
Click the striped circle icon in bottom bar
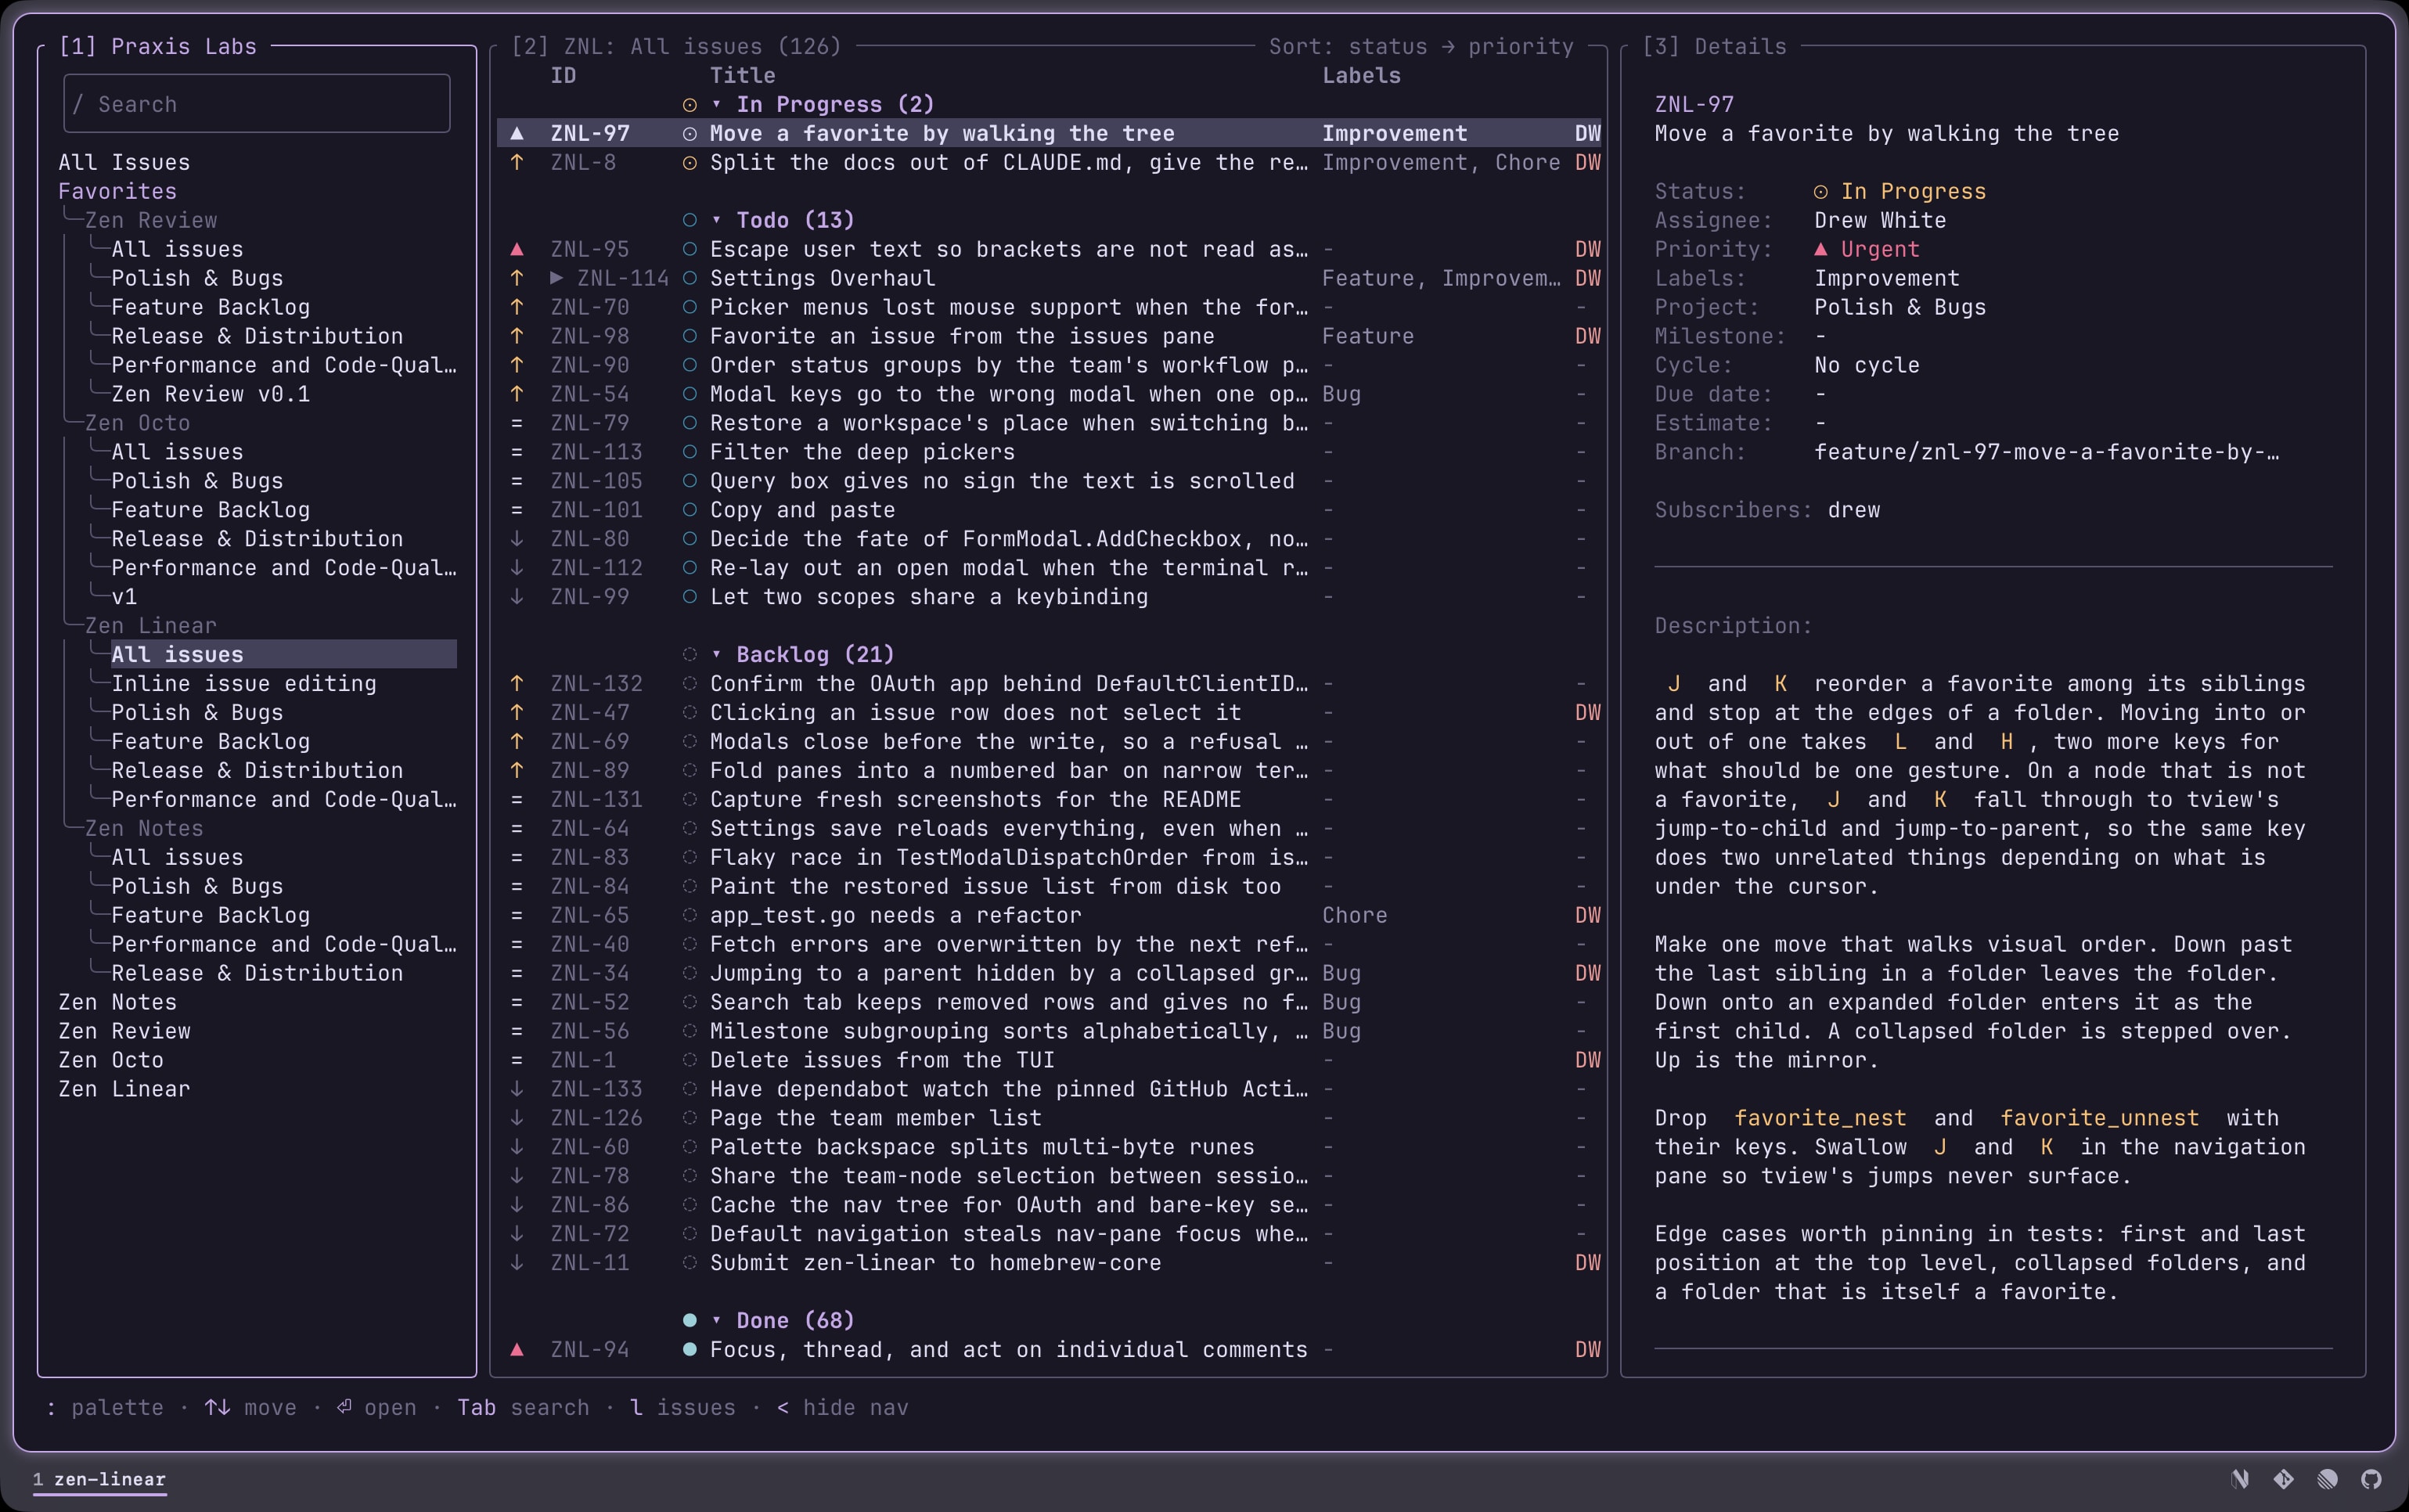tap(2328, 1479)
